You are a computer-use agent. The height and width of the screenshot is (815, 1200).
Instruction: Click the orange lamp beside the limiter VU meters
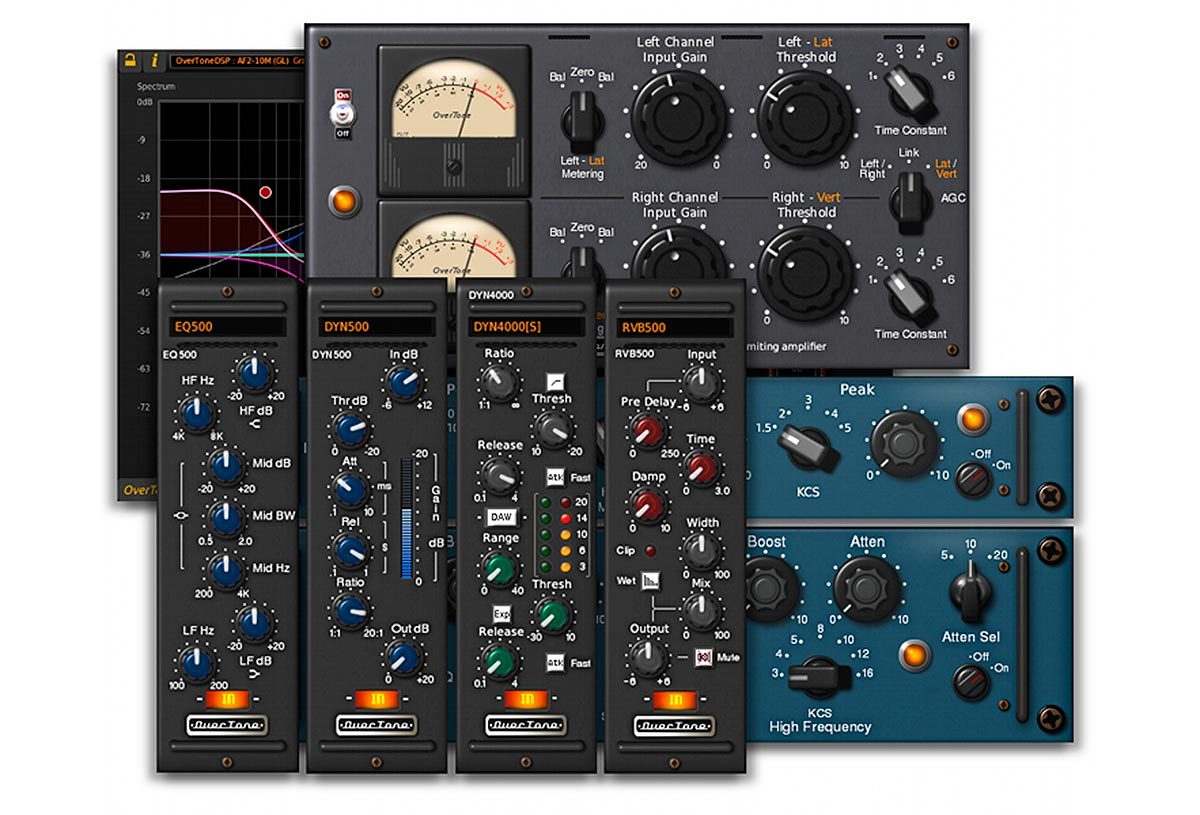pos(344,202)
